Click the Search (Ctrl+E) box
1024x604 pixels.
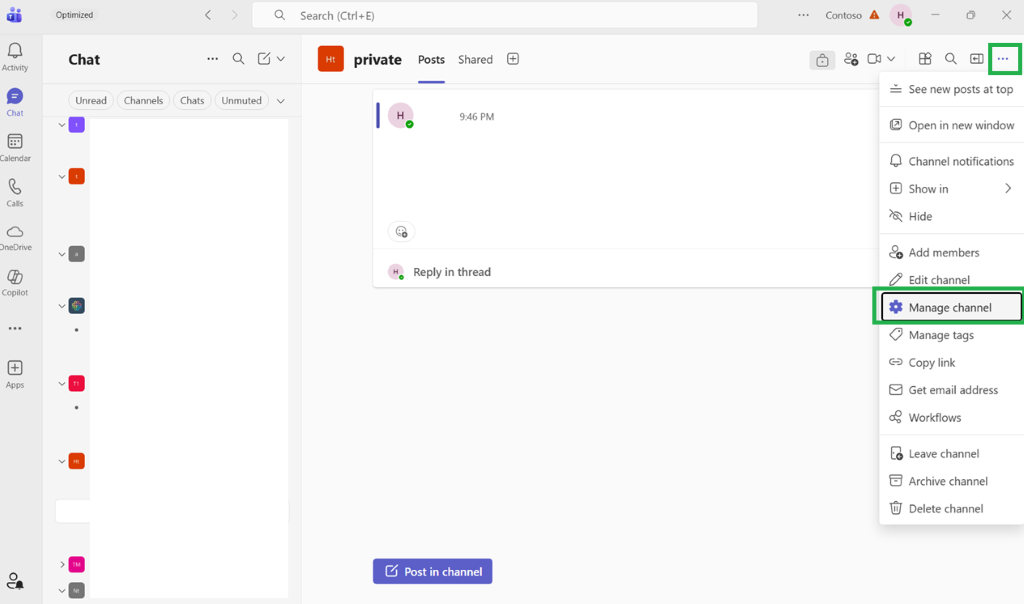tap(505, 15)
